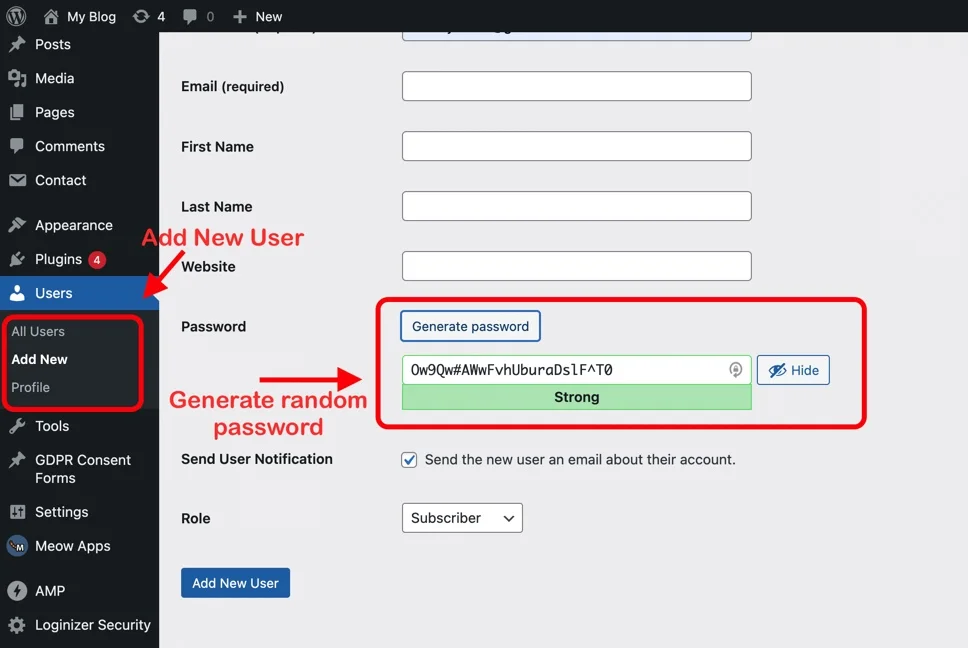This screenshot has width=968, height=648.
Task: Open the Media library icon in the sidebar
Action: 17,78
